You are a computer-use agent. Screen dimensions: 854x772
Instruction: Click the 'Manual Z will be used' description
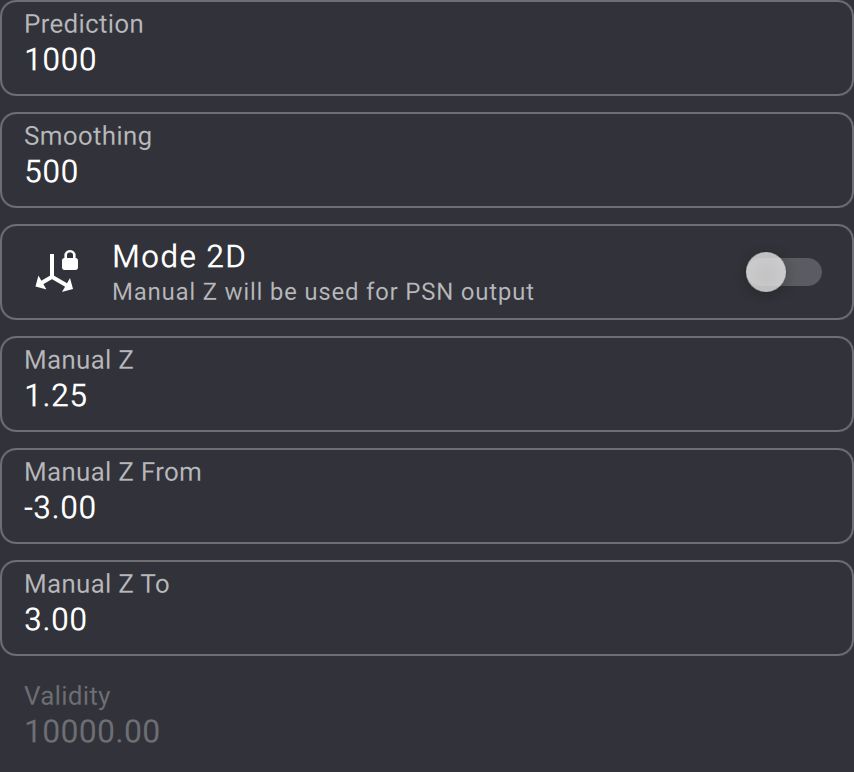(323, 292)
